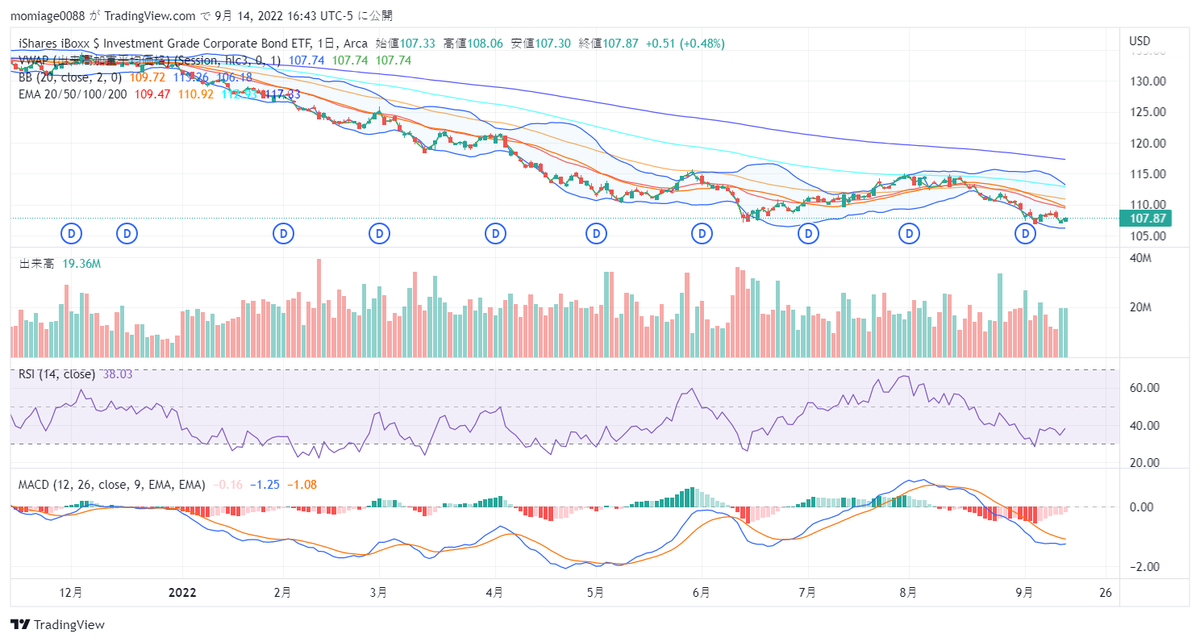Click the 40M volume axis label

pyautogui.click(x=1141, y=259)
